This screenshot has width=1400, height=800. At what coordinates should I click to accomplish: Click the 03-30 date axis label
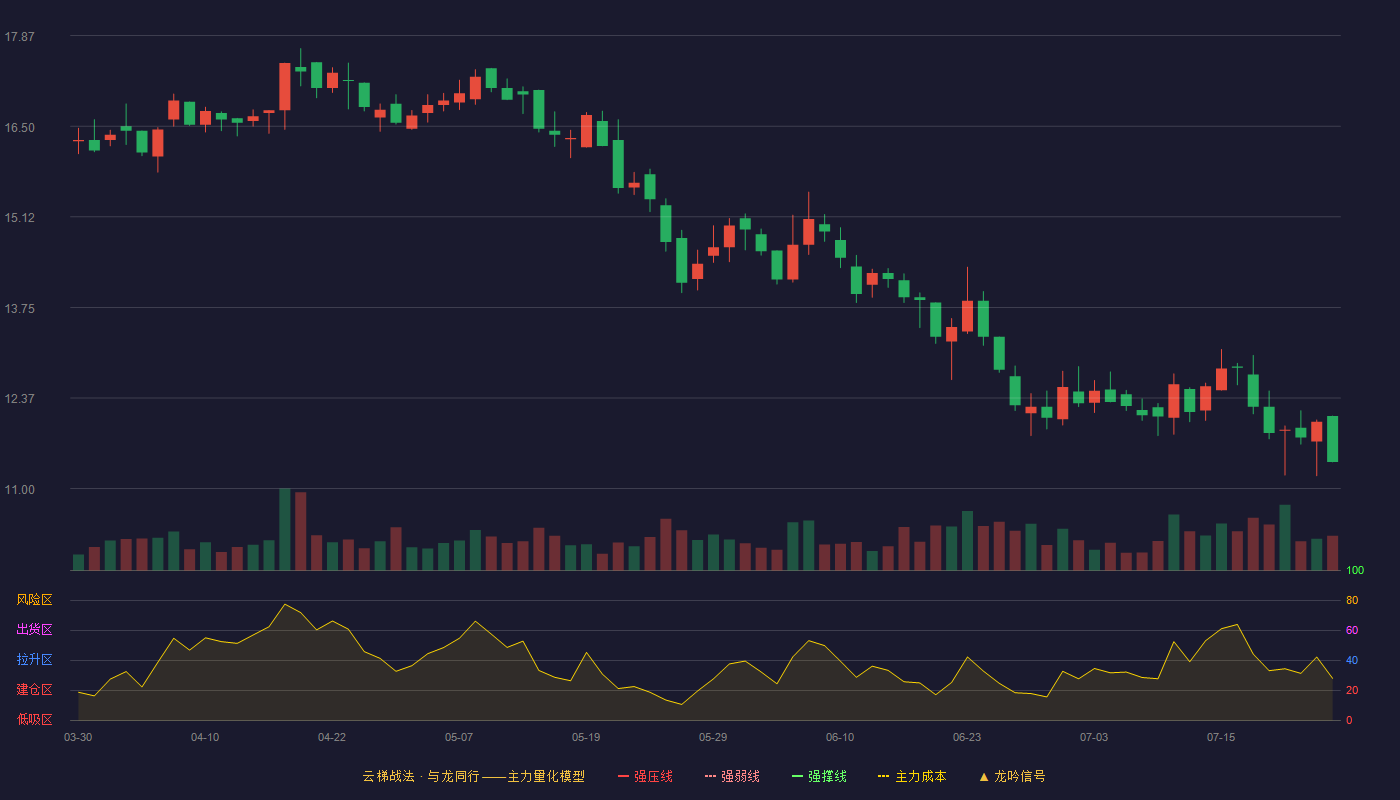click(78, 737)
